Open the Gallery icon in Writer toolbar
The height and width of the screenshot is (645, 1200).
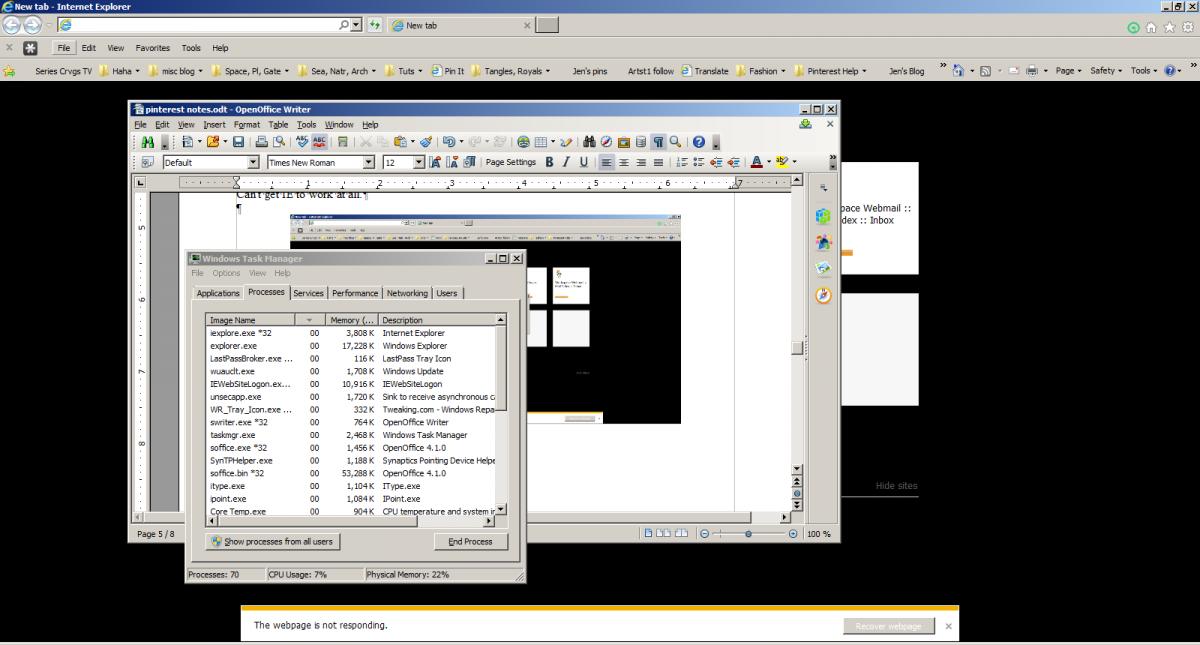pyautogui.click(x=624, y=143)
